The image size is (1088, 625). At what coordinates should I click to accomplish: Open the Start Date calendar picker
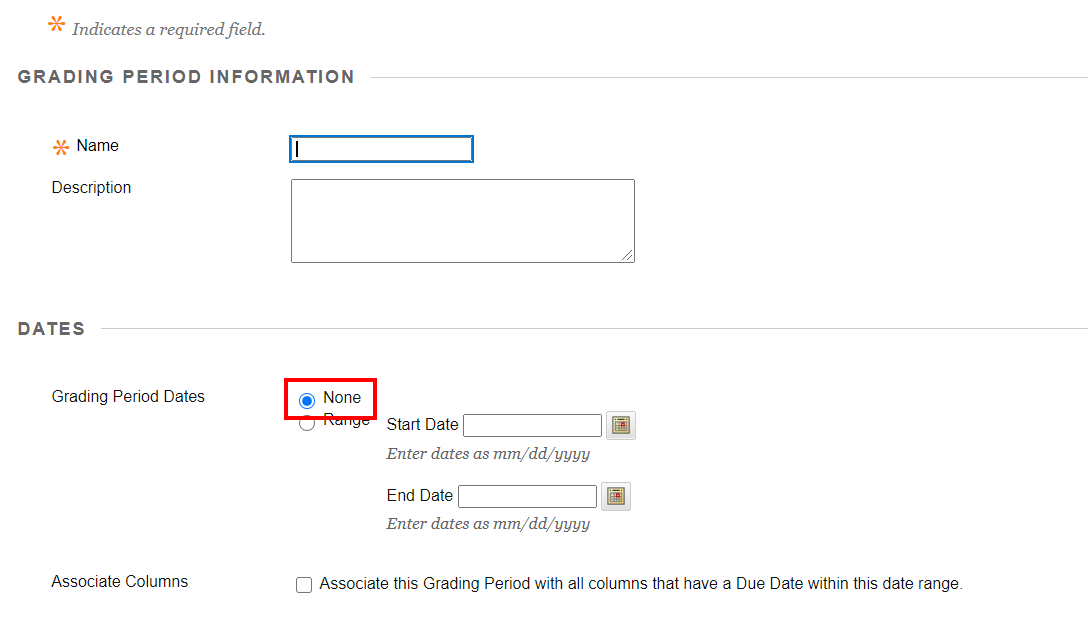[620, 426]
